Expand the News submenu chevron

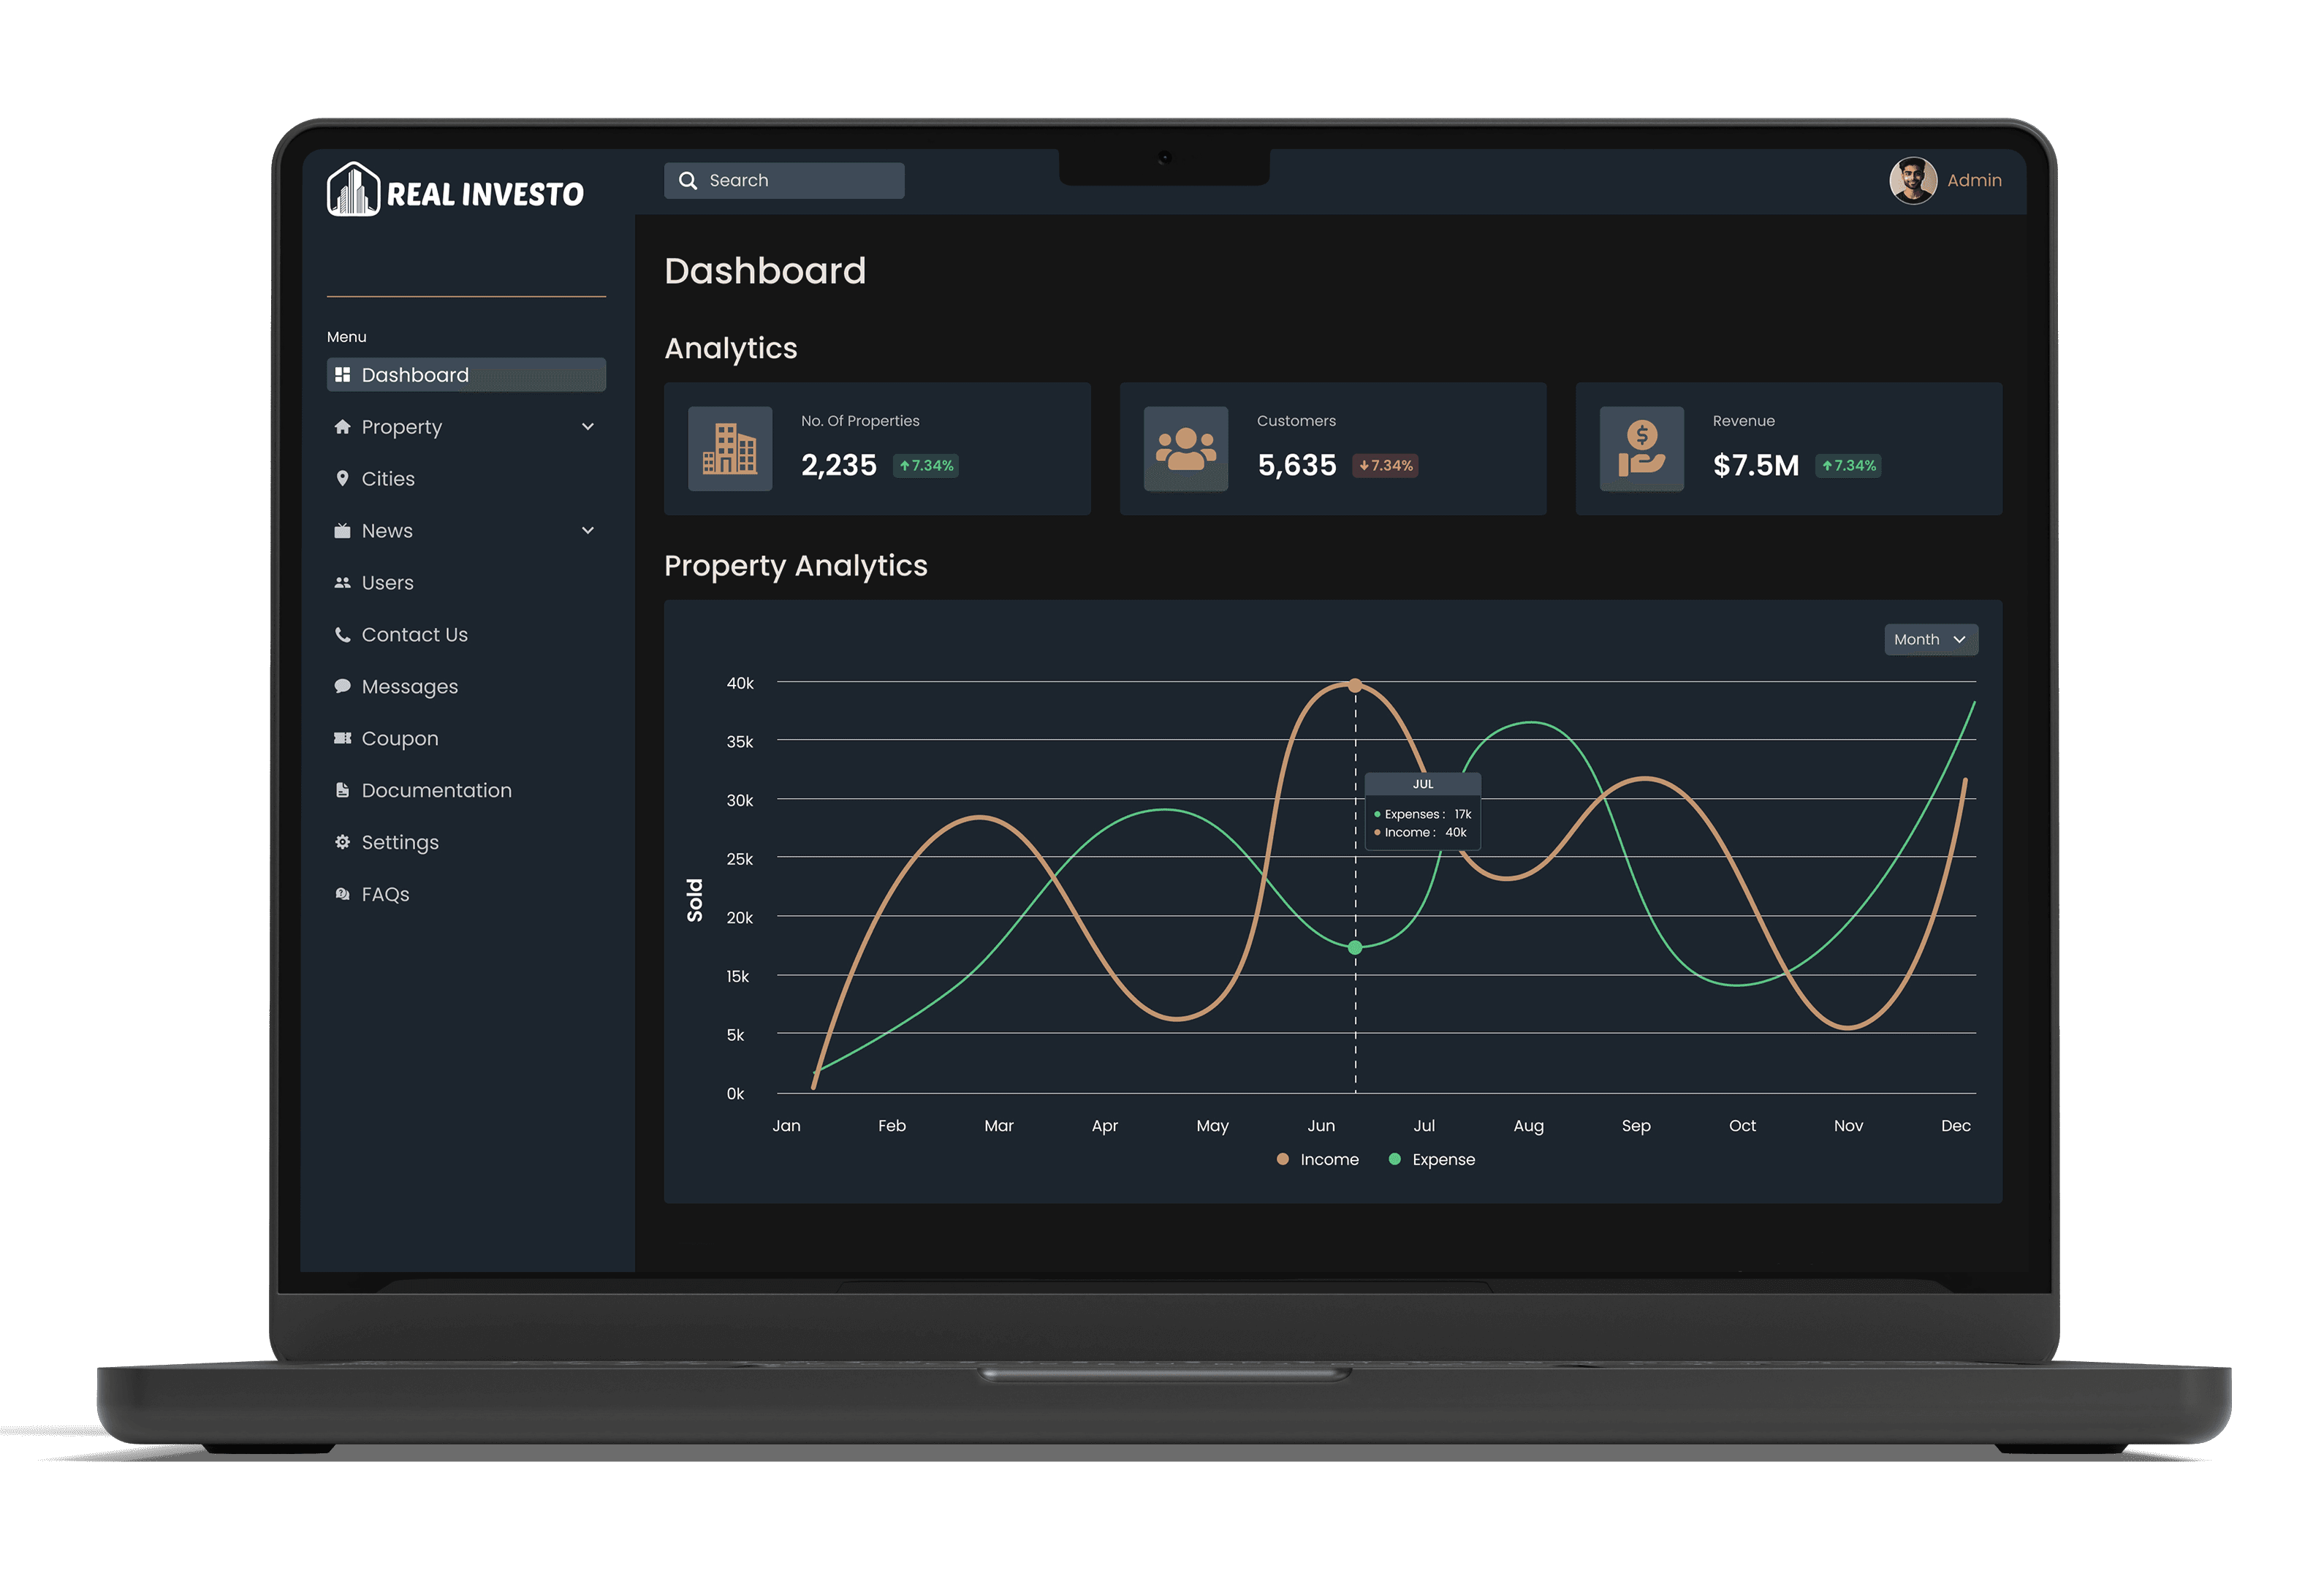[588, 531]
